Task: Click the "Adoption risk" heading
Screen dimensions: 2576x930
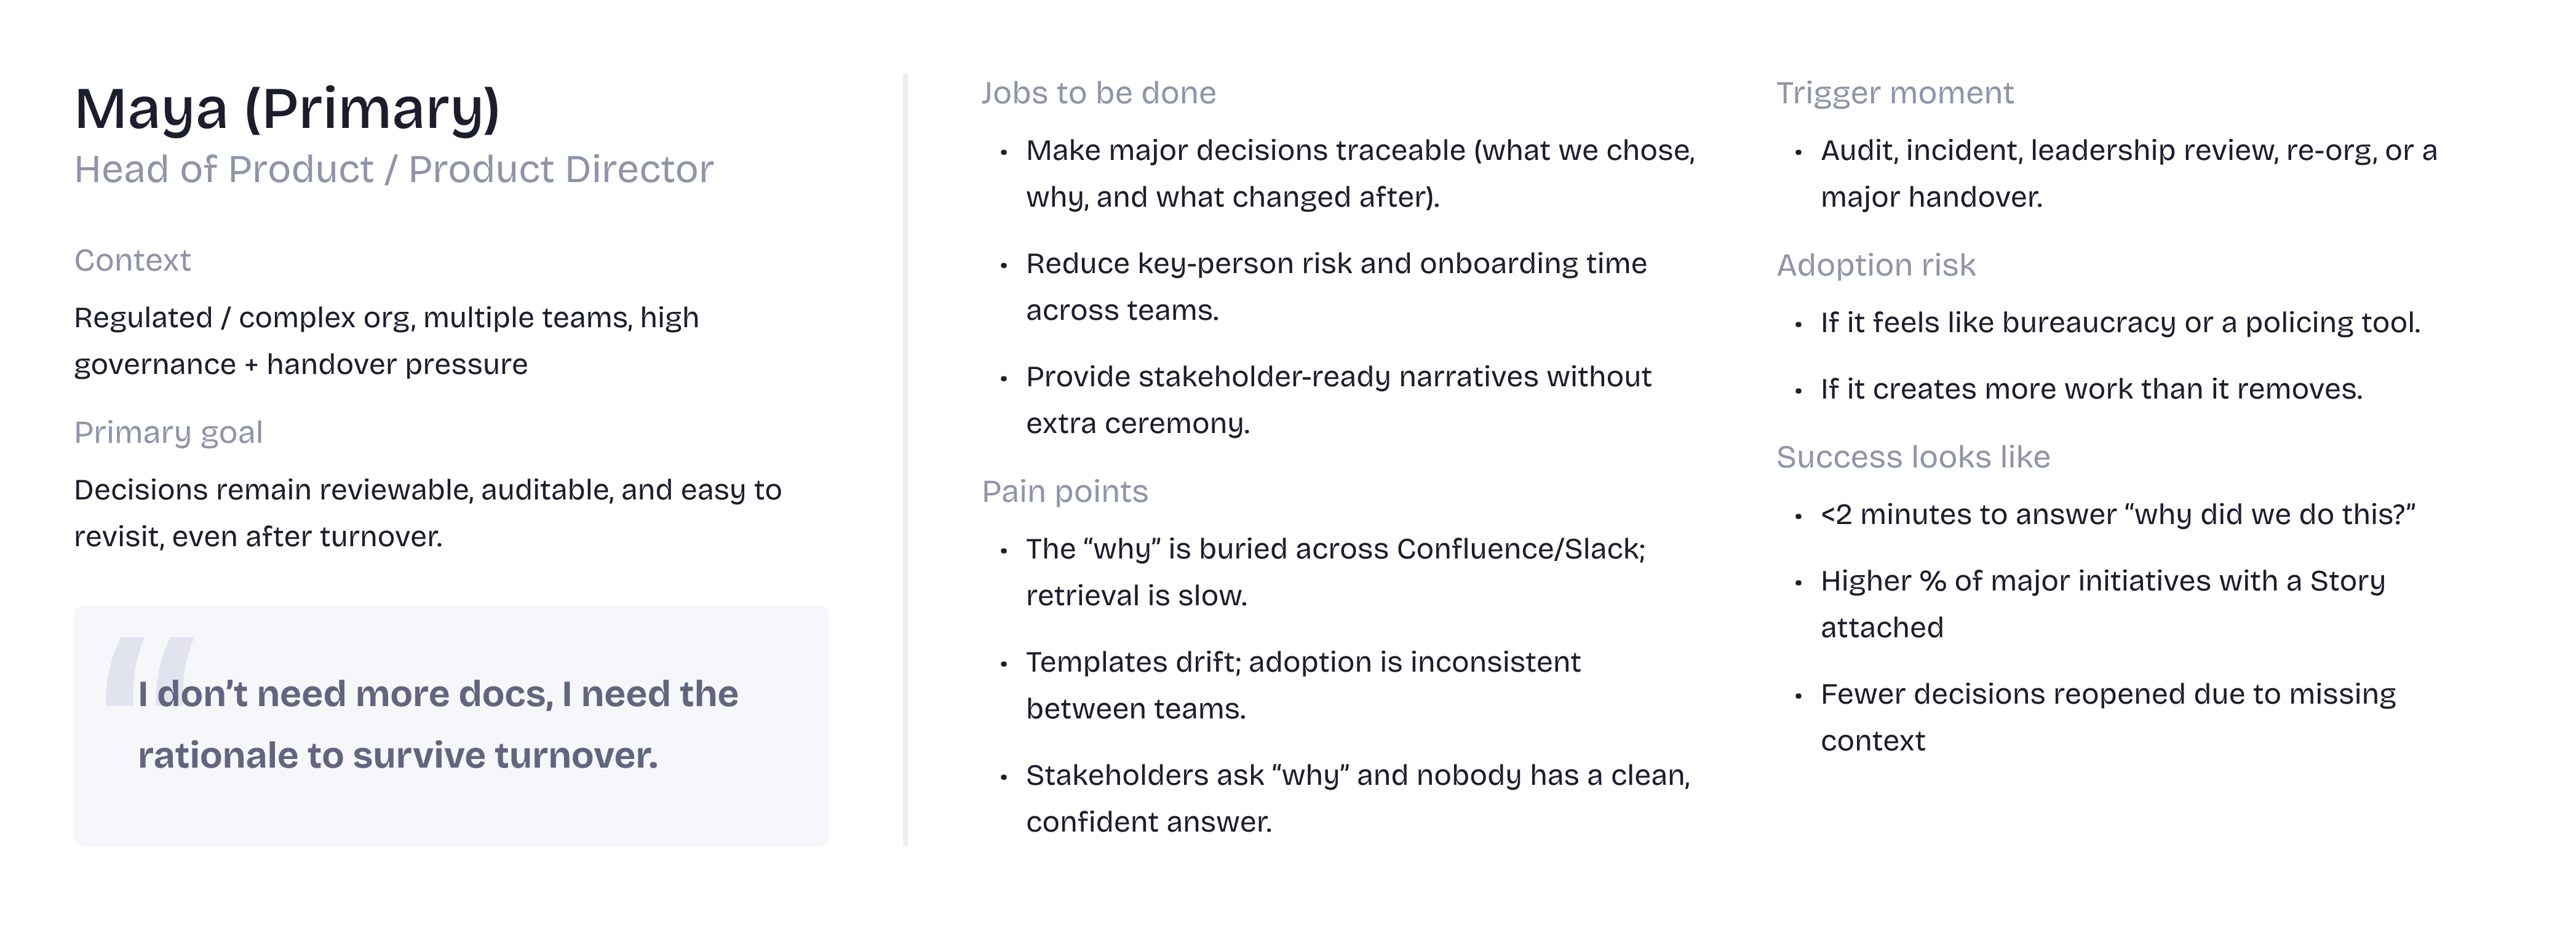Action: 1875,265
